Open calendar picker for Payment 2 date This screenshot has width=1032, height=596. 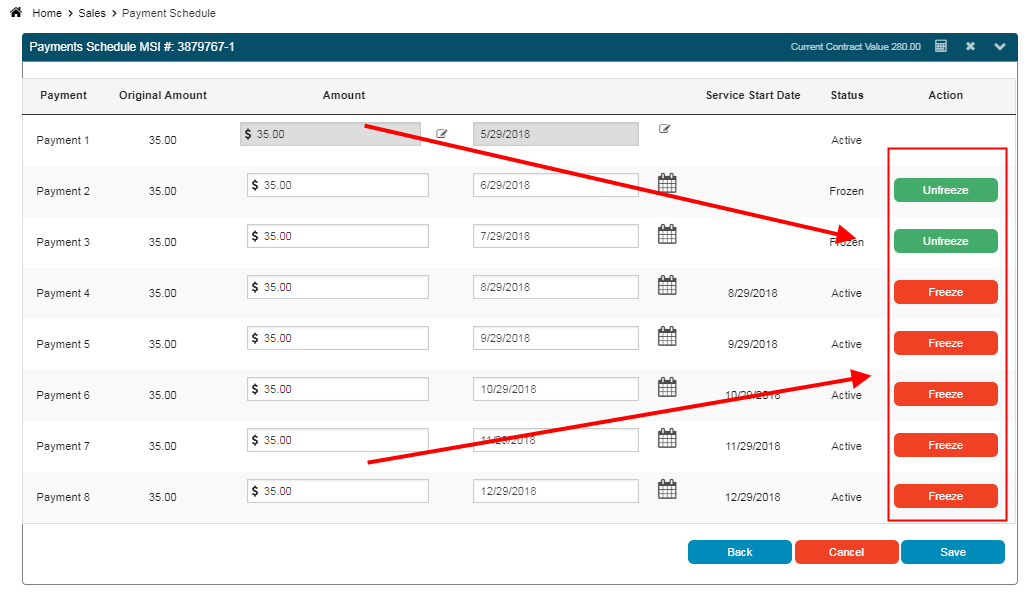667,183
